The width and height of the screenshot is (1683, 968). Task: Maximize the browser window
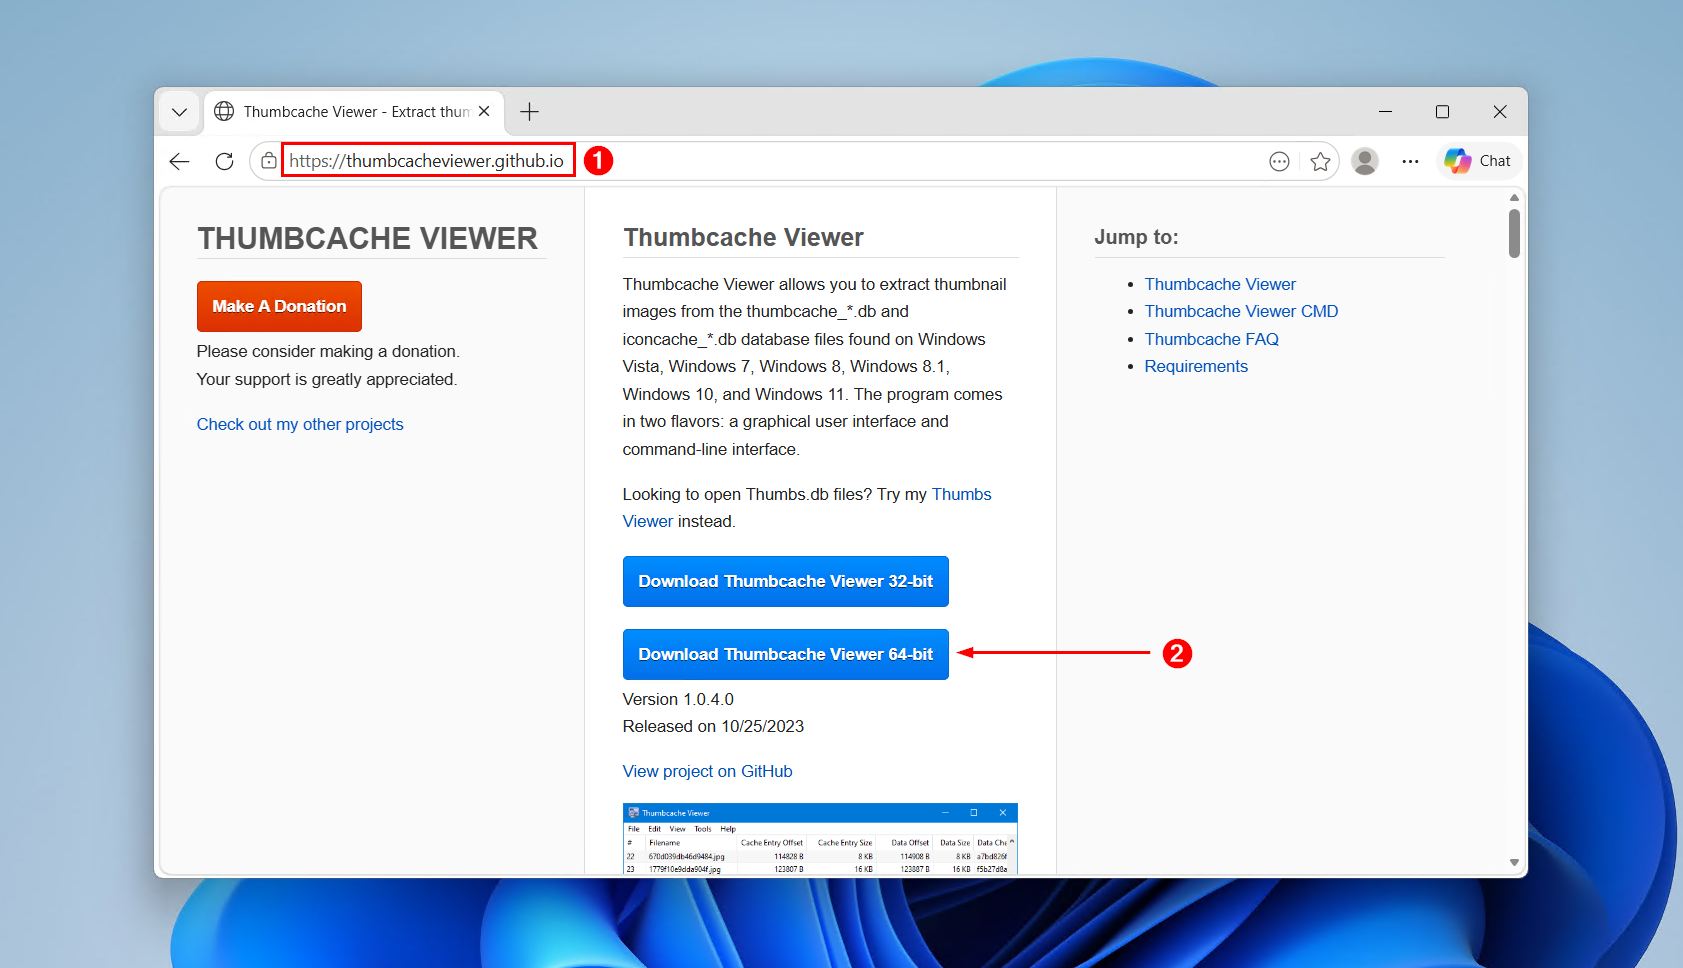point(1442,112)
